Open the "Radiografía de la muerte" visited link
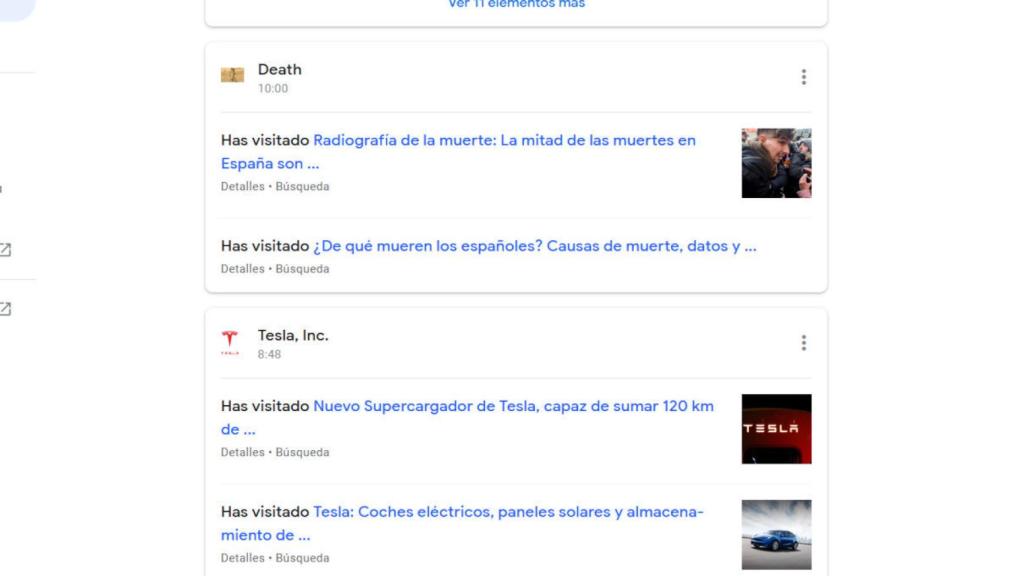This screenshot has height=576, width=1024. pyautogui.click(x=458, y=152)
